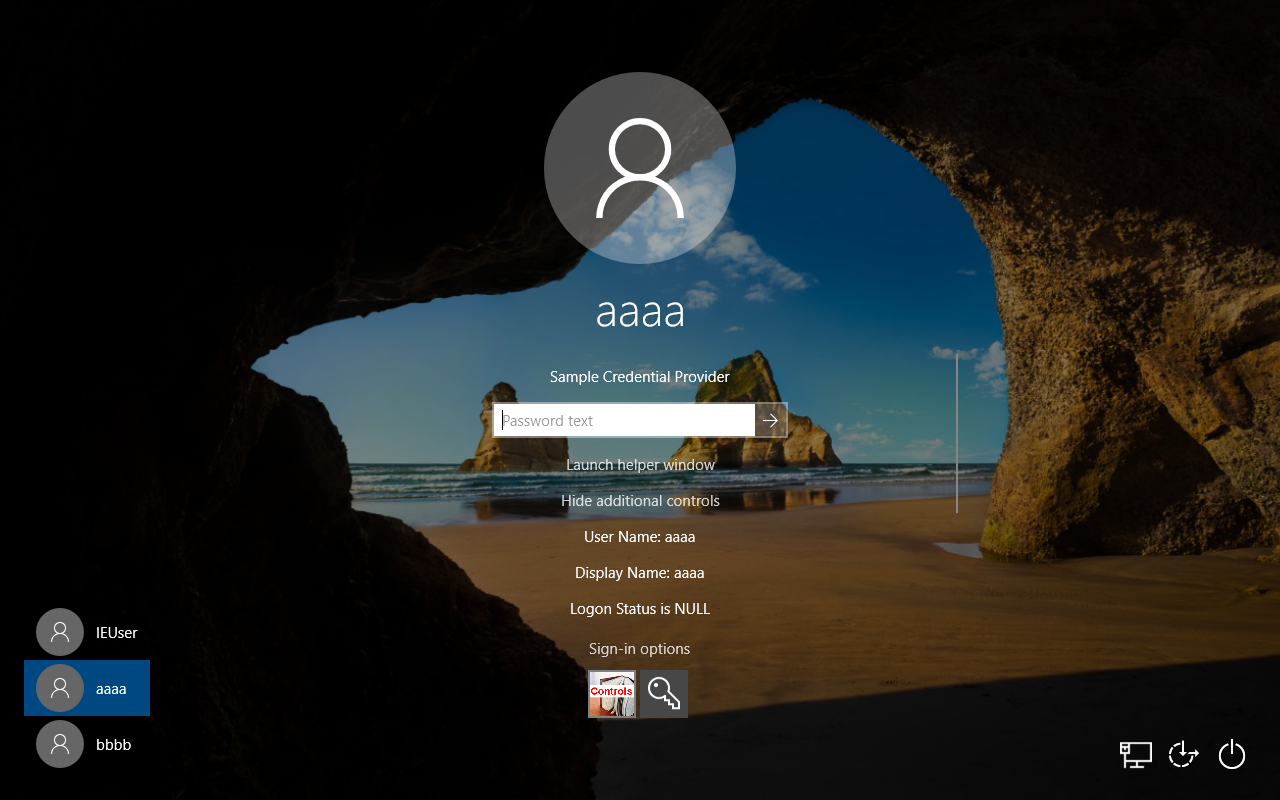The width and height of the screenshot is (1280, 800).
Task: Select the Controls sample credential provider icon
Action: tap(612, 694)
